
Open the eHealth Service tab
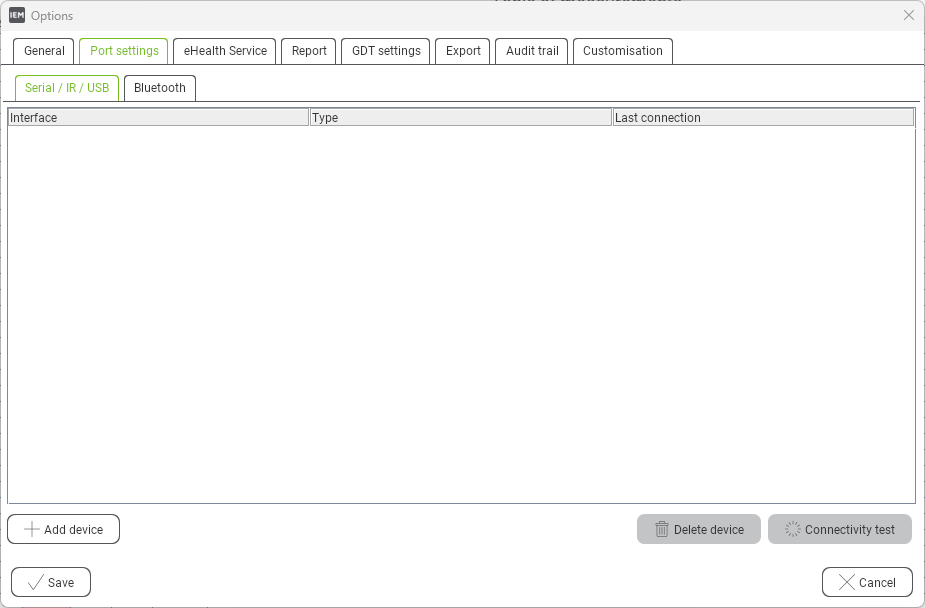[x=225, y=51]
